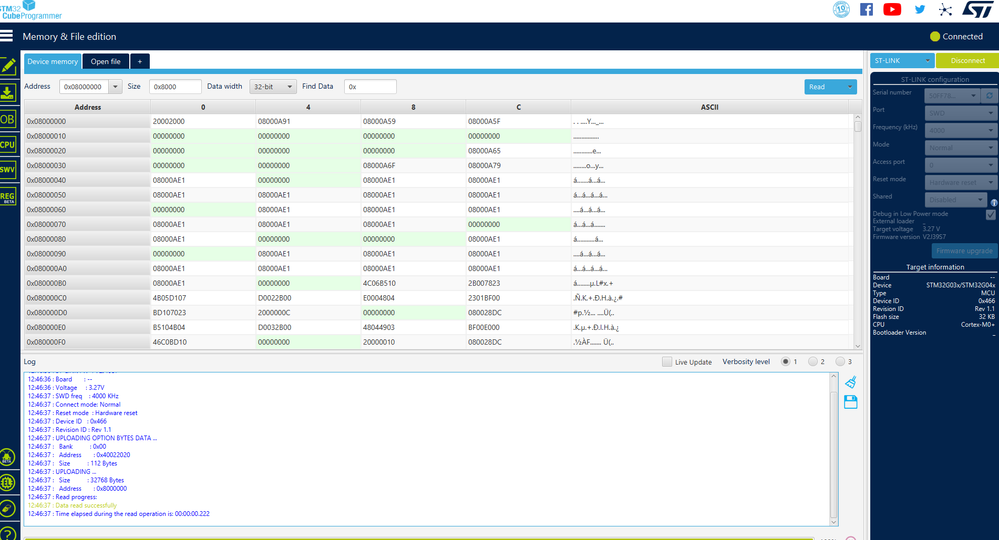The width and height of the screenshot is (999, 540).
Task: Click the Read button
Action: coord(823,87)
